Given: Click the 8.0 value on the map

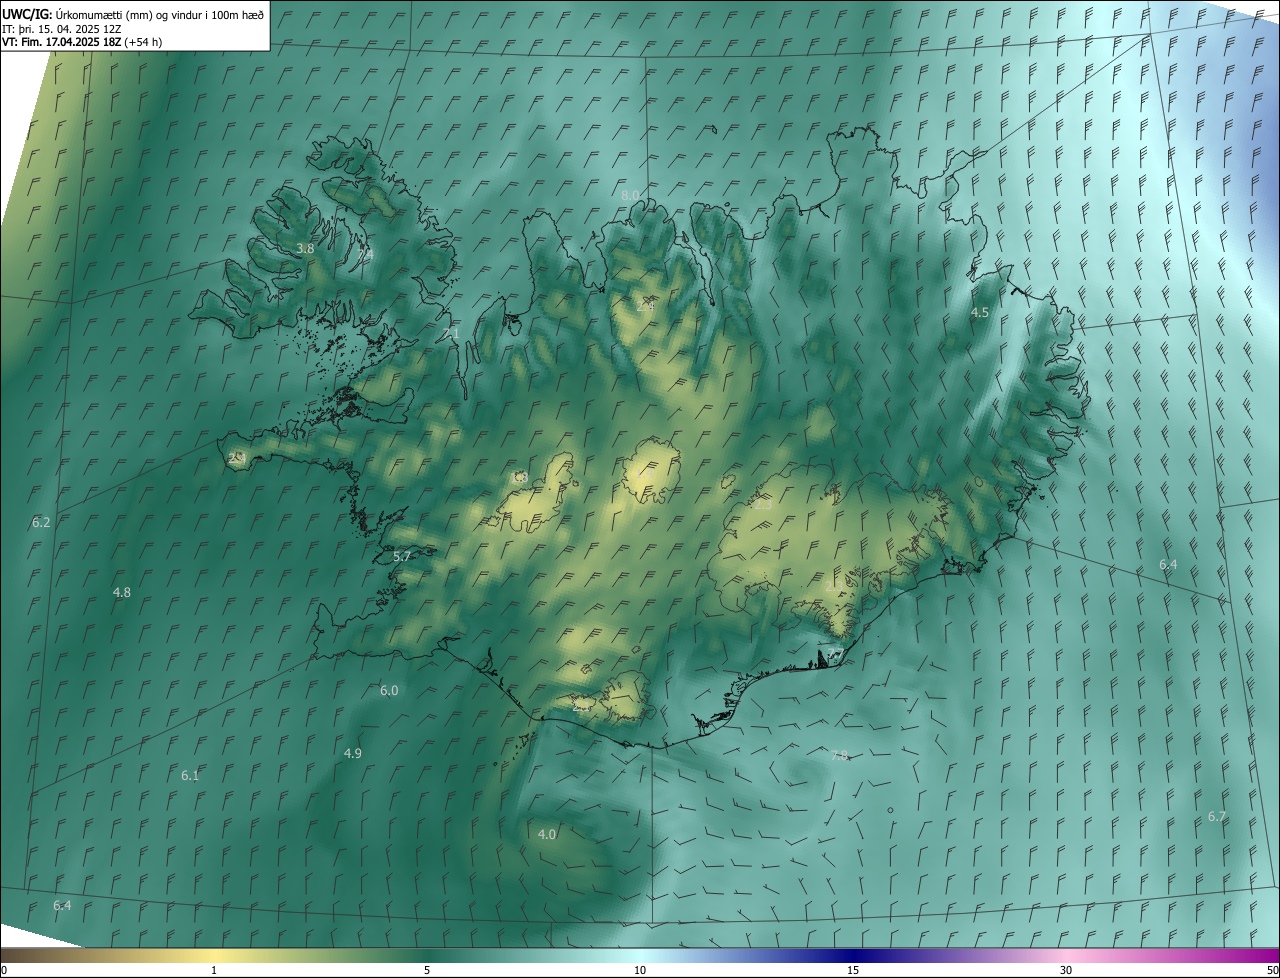Looking at the screenshot, I should (x=630, y=195).
